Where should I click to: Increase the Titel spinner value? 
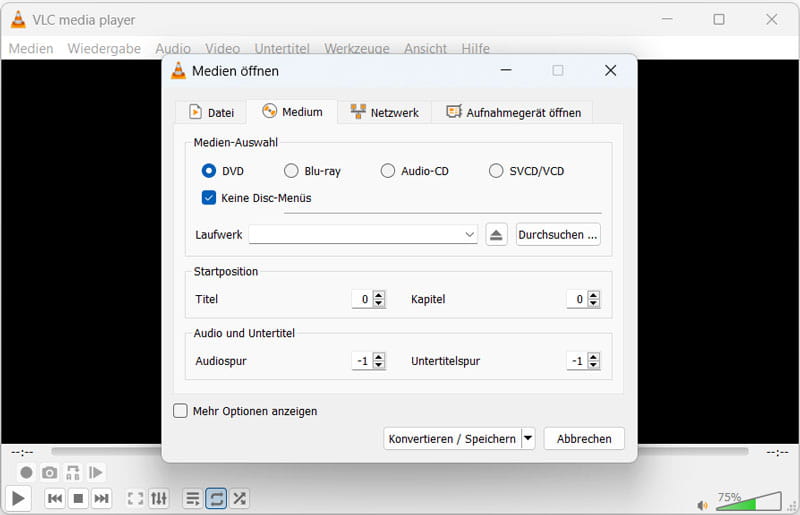[379, 295]
